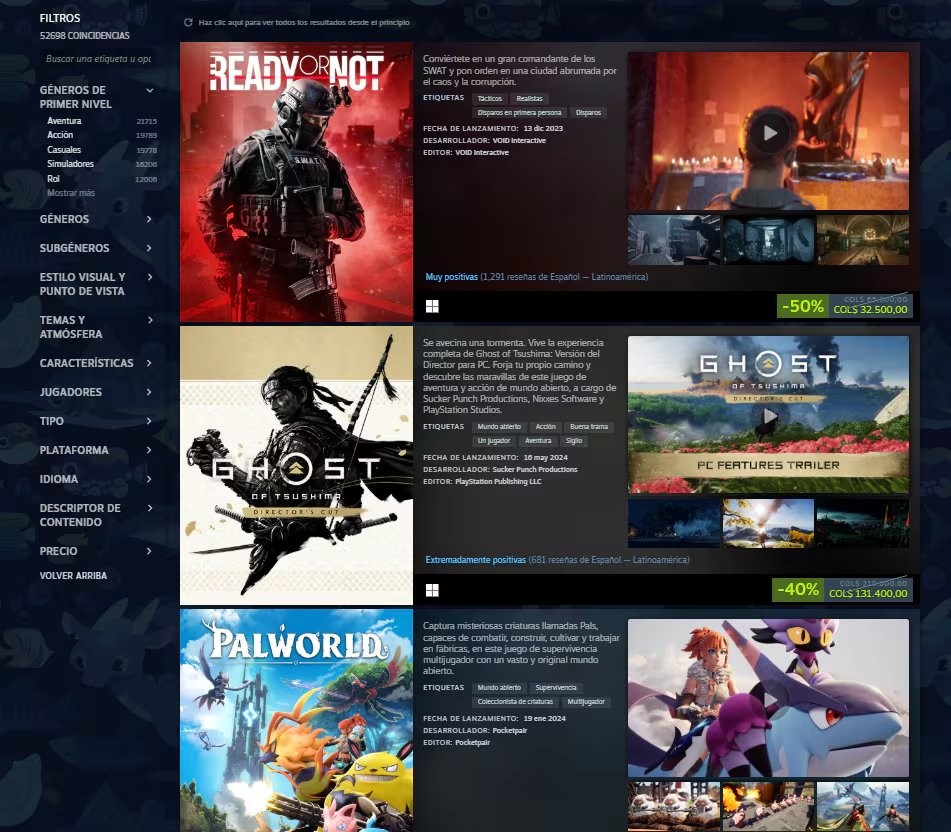The width and height of the screenshot is (951, 832).
Task: Click developer Sucker Punch Productions link
Action: (535, 469)
